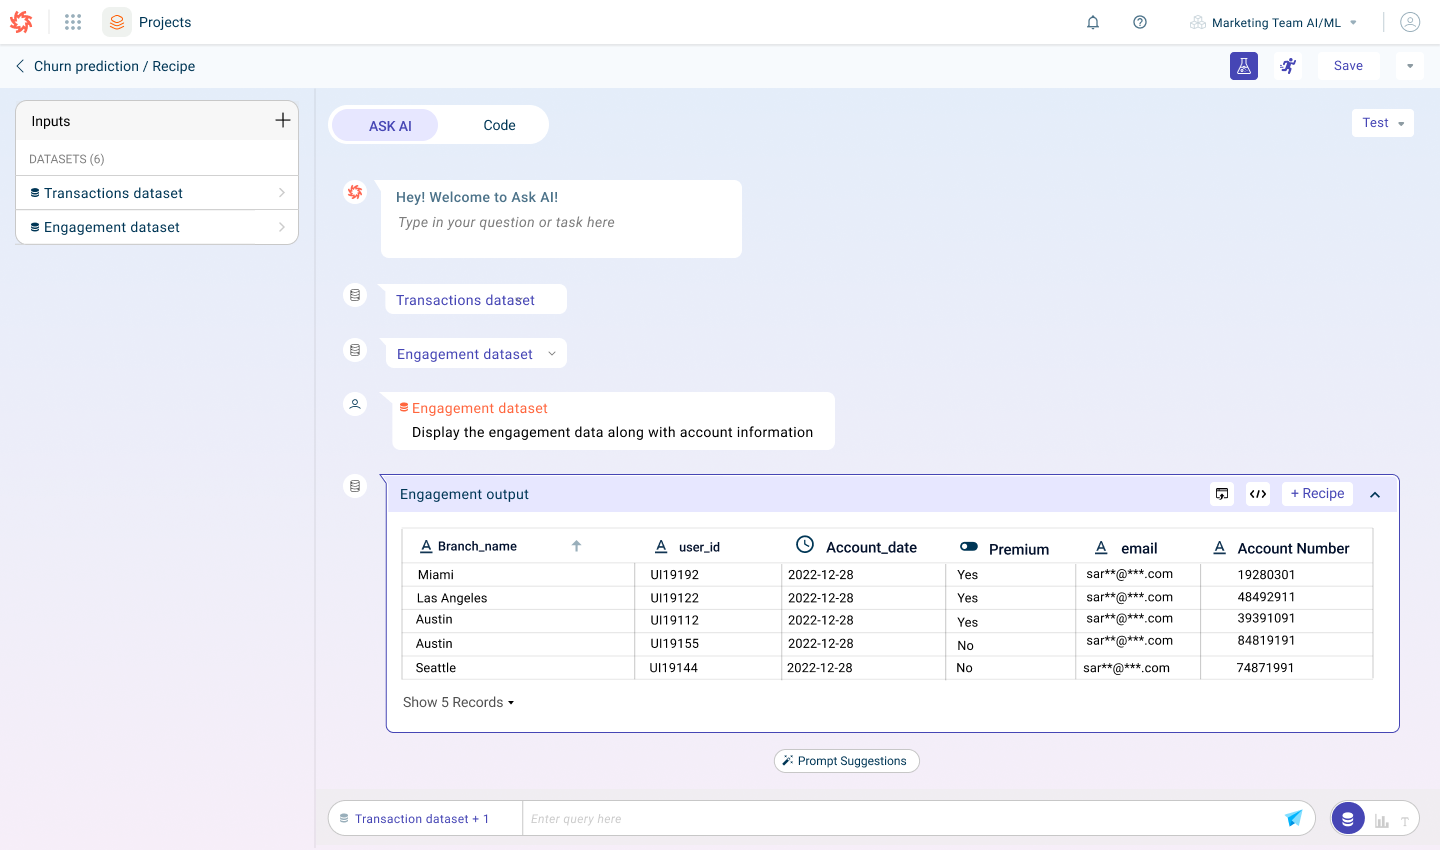Collapse the Engagement output panel chevron
The width and height of the screenshot is (1440, 850).
point(1375,493)
